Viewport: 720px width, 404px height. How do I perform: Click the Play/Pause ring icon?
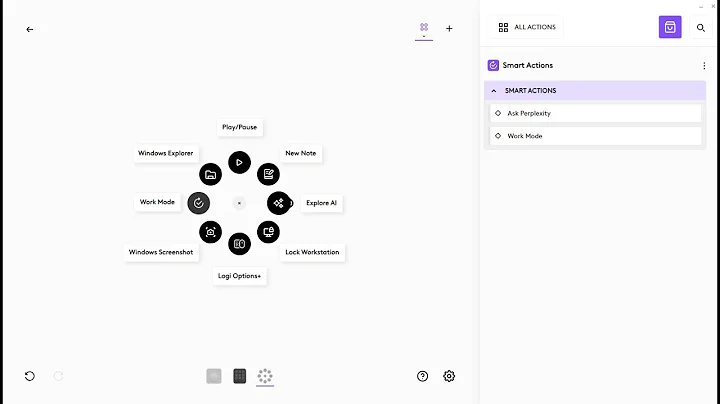point(239,163)
